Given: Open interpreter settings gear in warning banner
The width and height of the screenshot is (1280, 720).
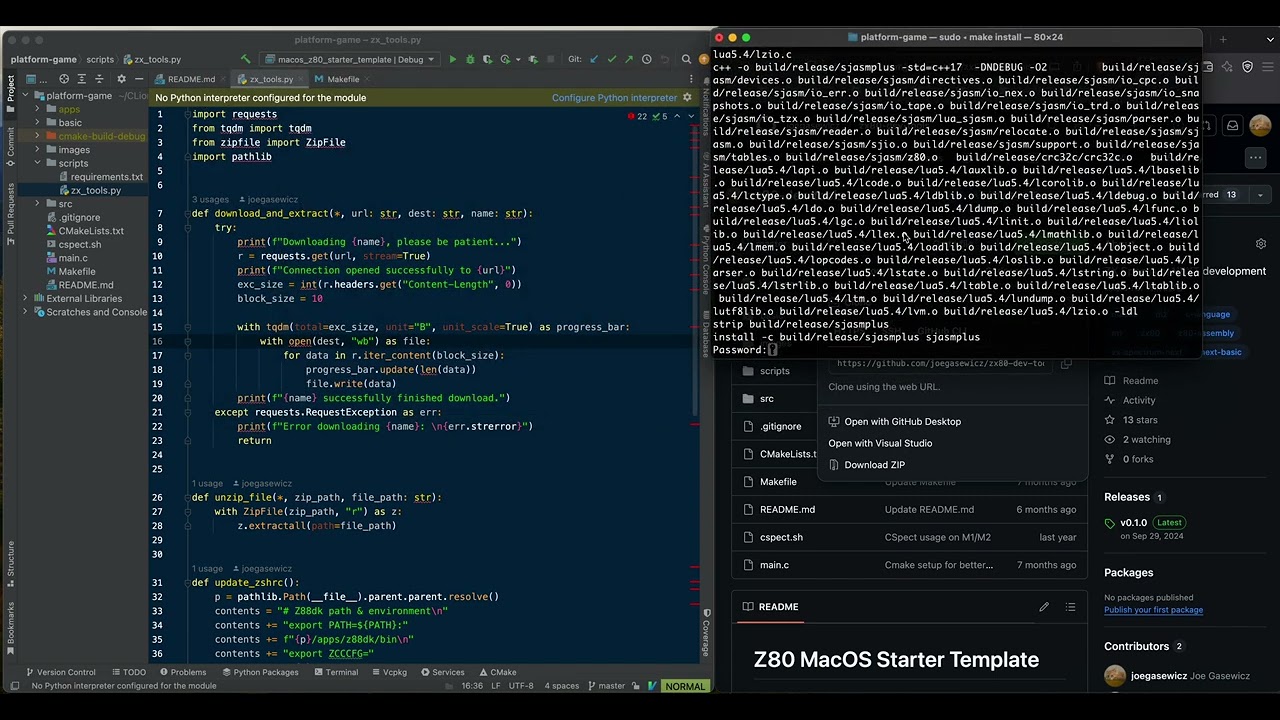Looking at the screenshot, I should click(687, 97).
